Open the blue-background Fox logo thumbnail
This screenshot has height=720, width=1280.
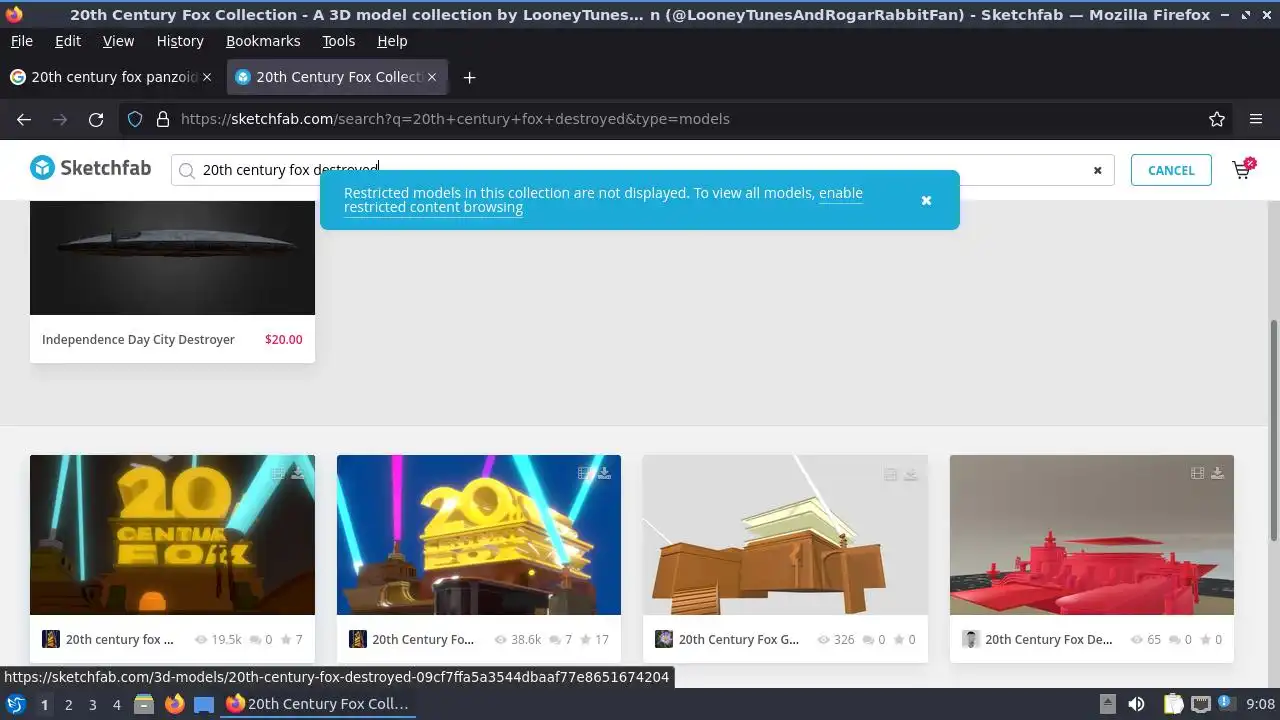479,535
